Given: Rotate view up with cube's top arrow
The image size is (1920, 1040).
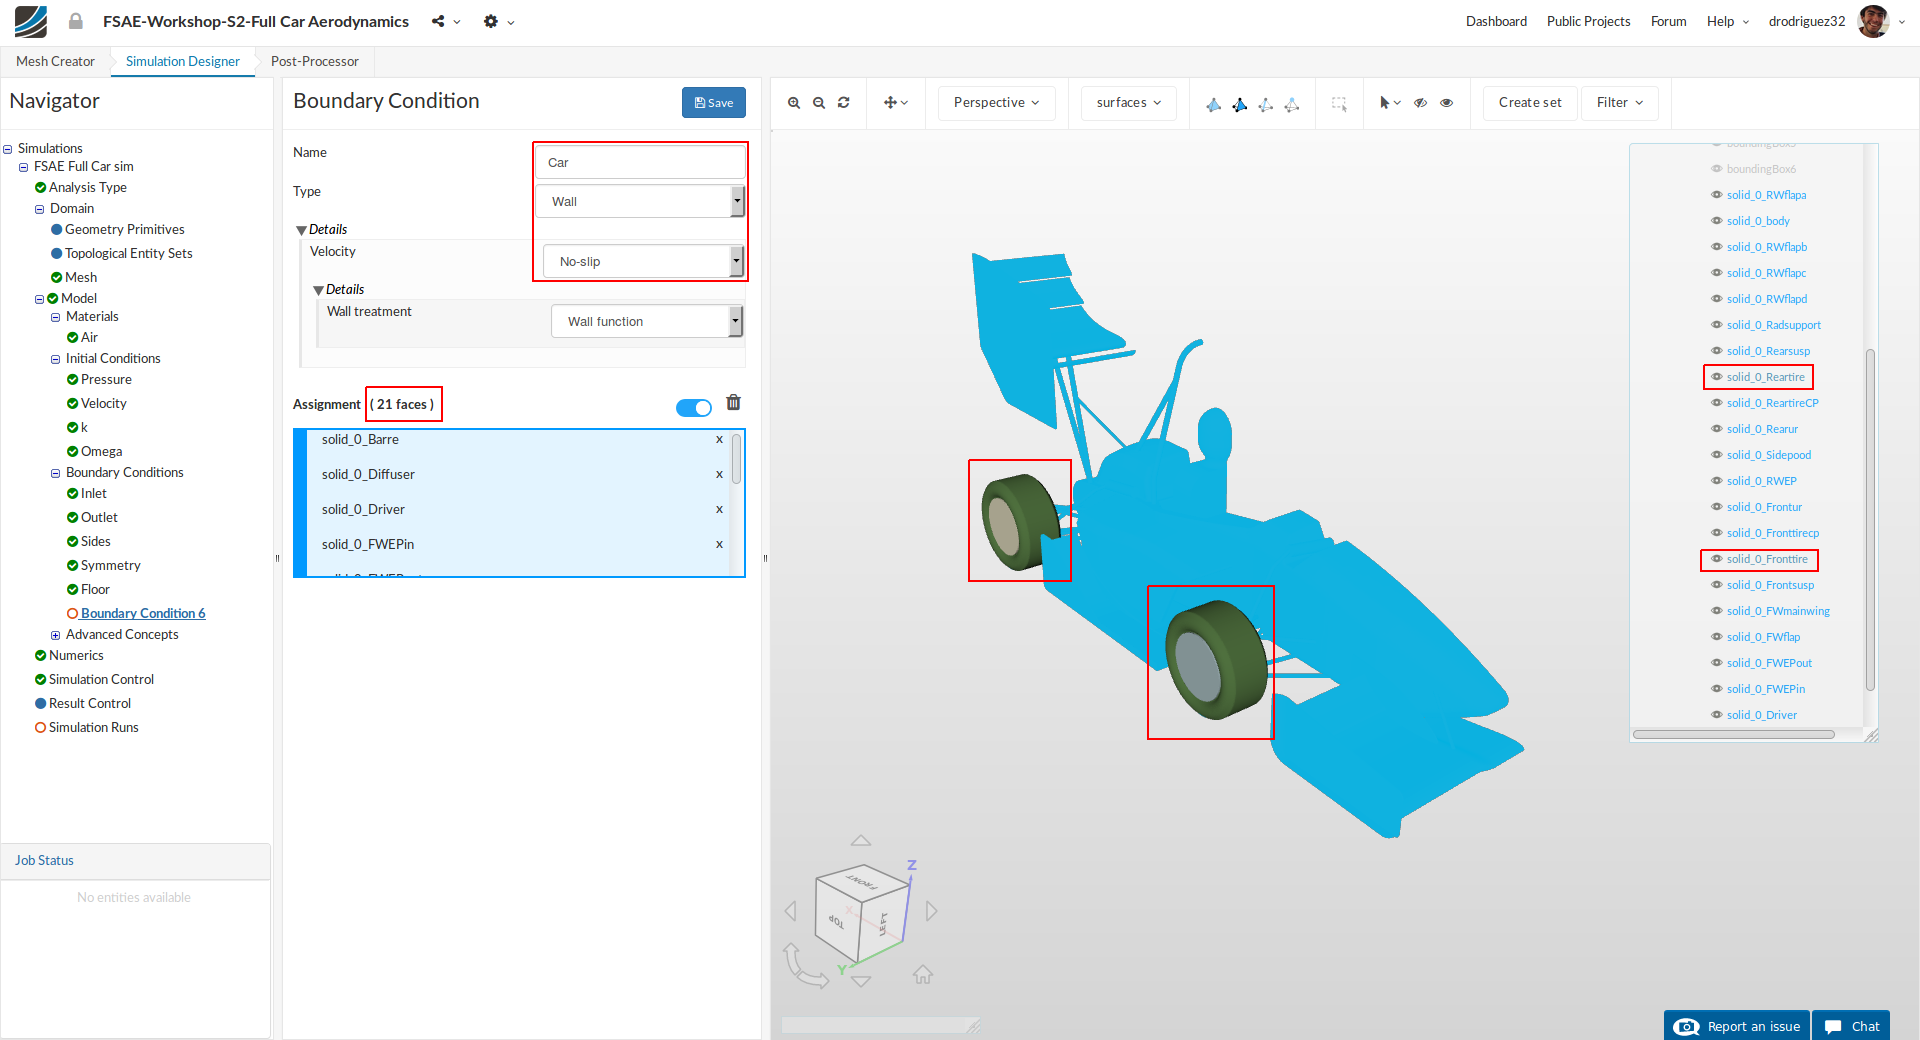Looking at the screenshot, I should 861,840.
